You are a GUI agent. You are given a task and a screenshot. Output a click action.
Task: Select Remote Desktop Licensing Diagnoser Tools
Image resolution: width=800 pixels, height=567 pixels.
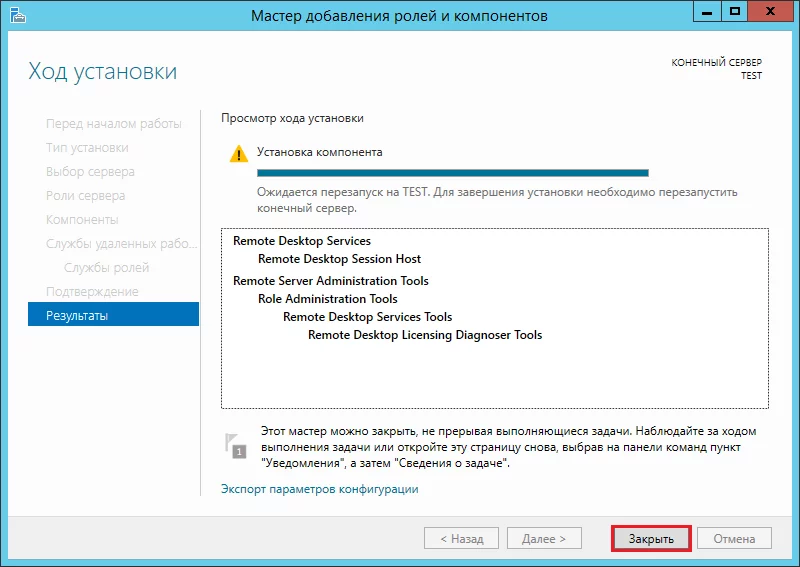click(x=424, y=335)
